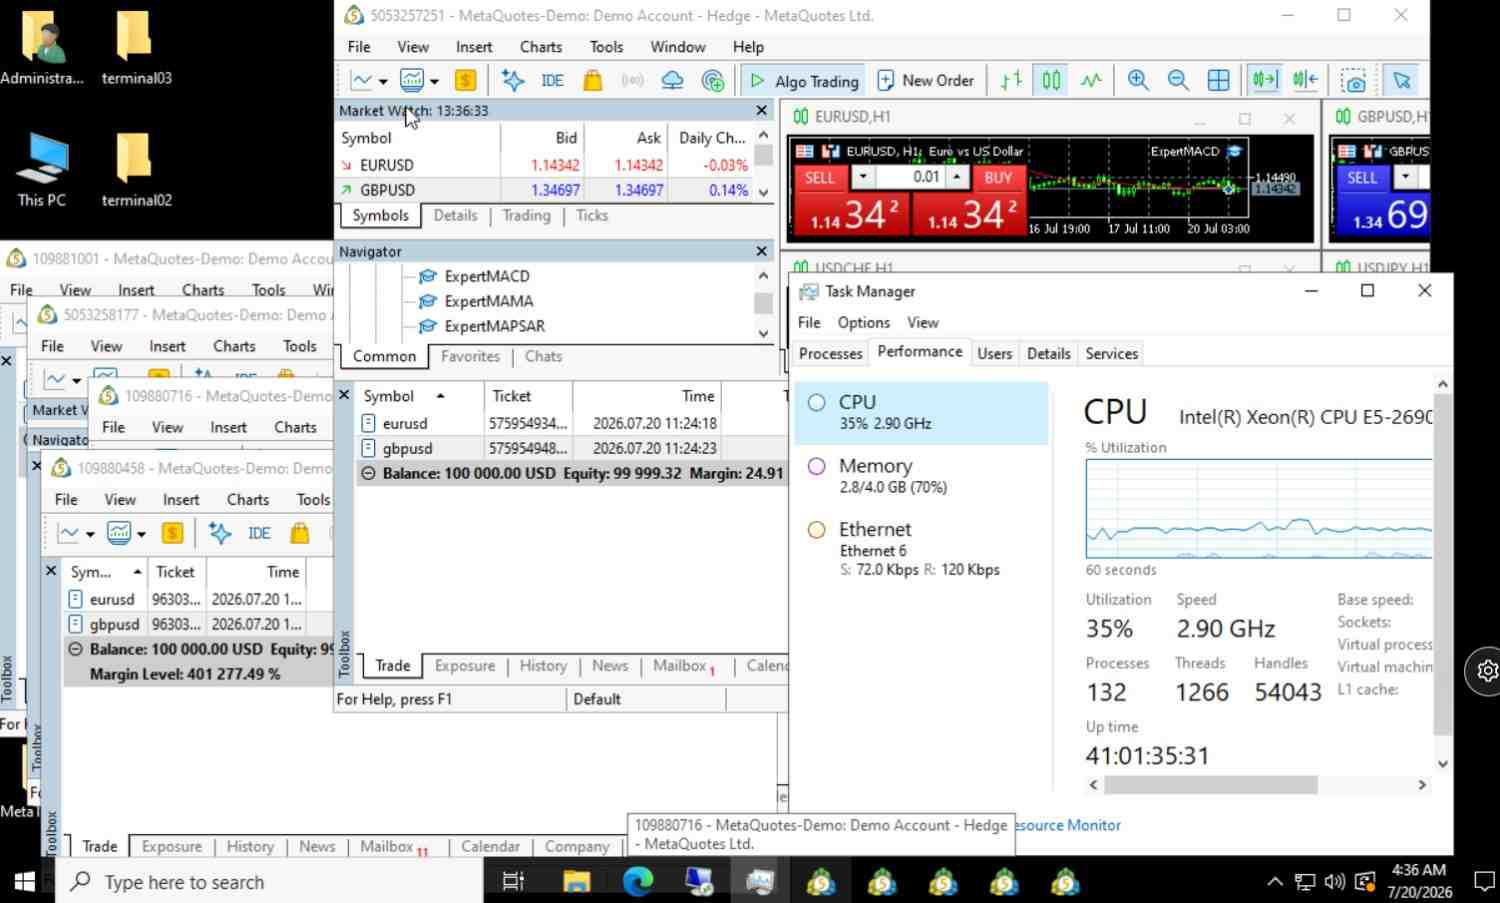Viewport: 1500px width, 903px height.
Task: Click the Signals broadcast icon in main toolbar
Action: pyautogui.click(x=632, y=81)
